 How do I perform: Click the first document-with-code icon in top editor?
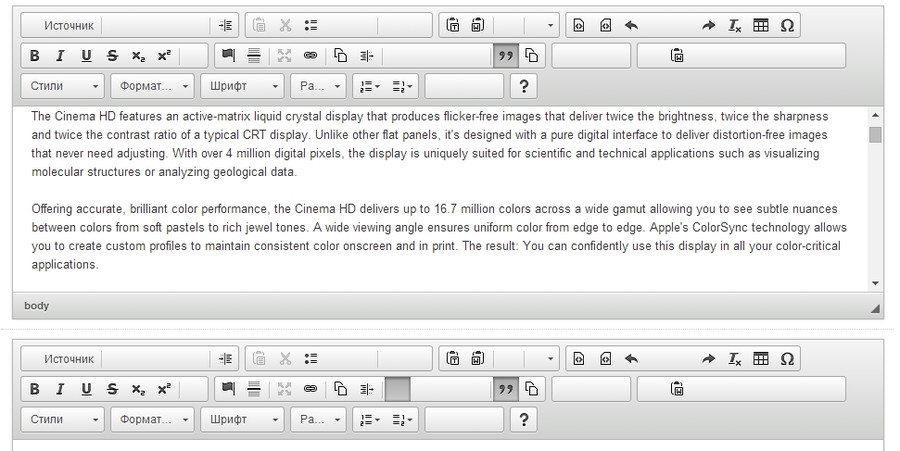[x=579, y=25]
